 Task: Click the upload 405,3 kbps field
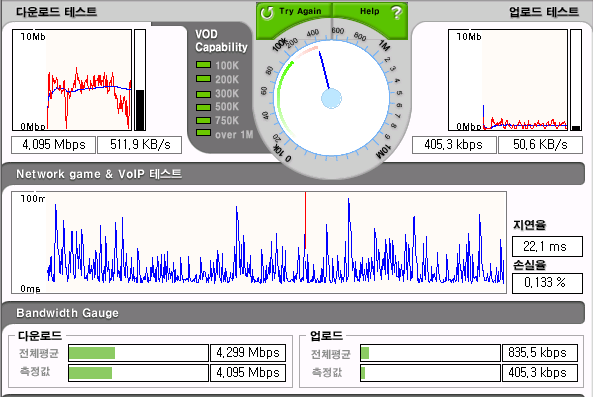point(454,145)
